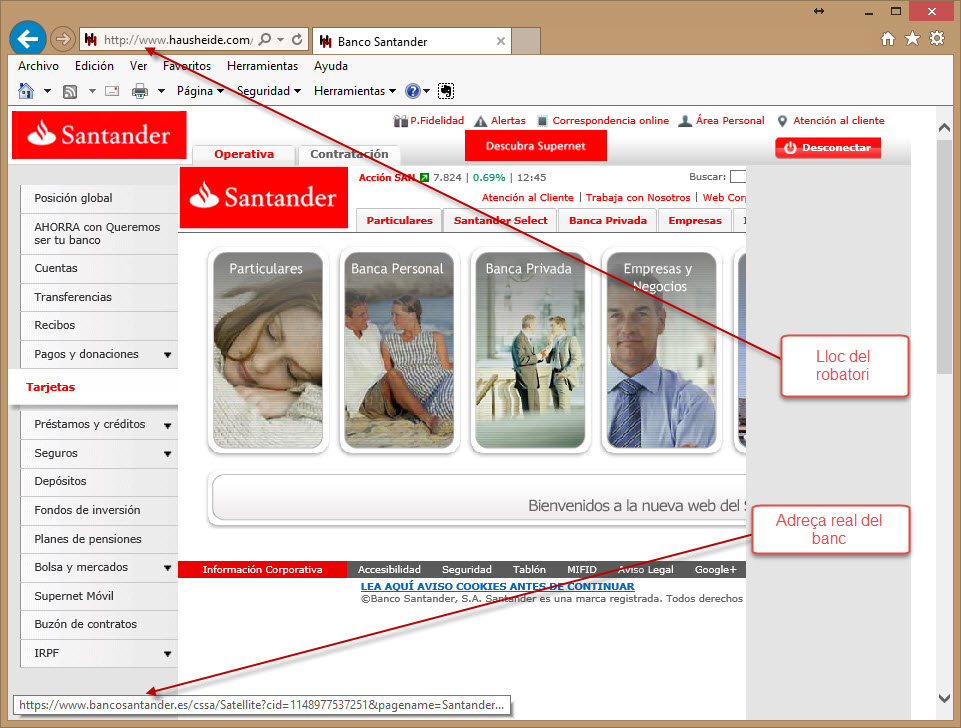Click the Desconectar button

click(x=828, y=148)
